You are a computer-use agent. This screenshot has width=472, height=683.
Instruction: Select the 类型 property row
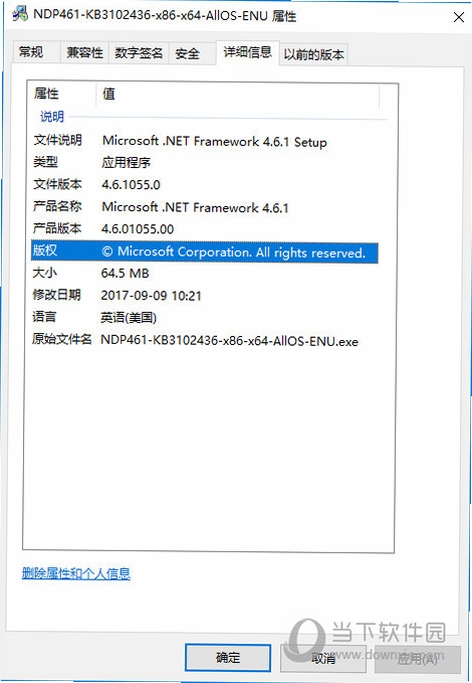[x=205, y=162]
